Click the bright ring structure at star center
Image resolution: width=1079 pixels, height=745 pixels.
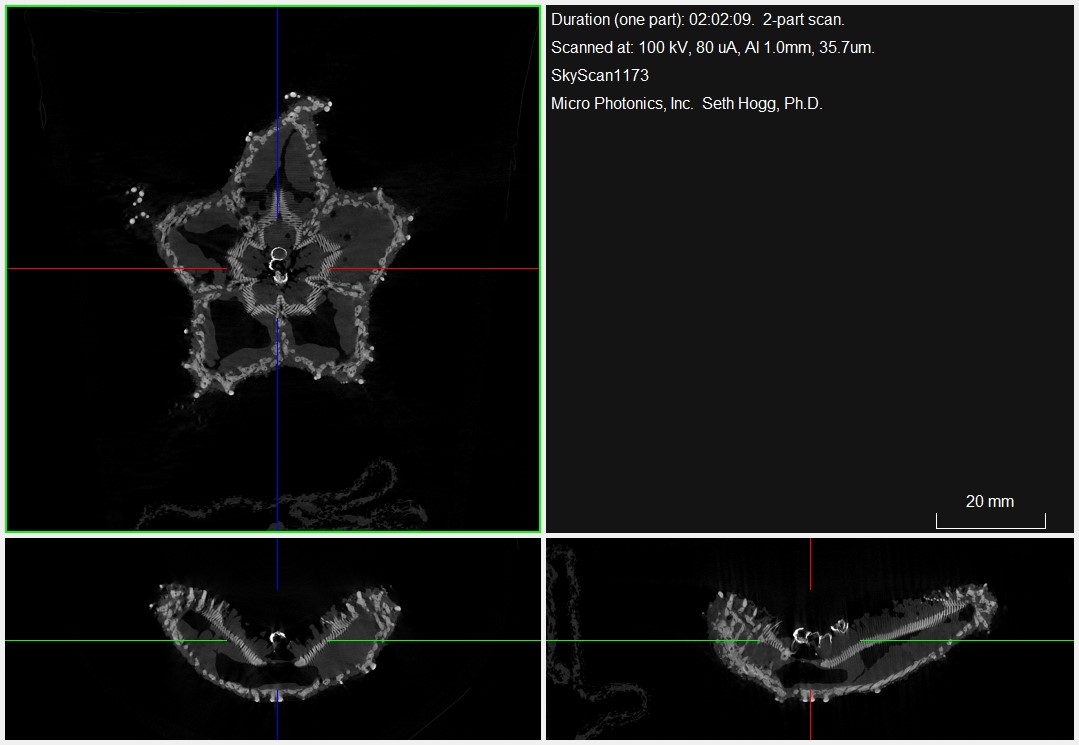click(279, 256)
